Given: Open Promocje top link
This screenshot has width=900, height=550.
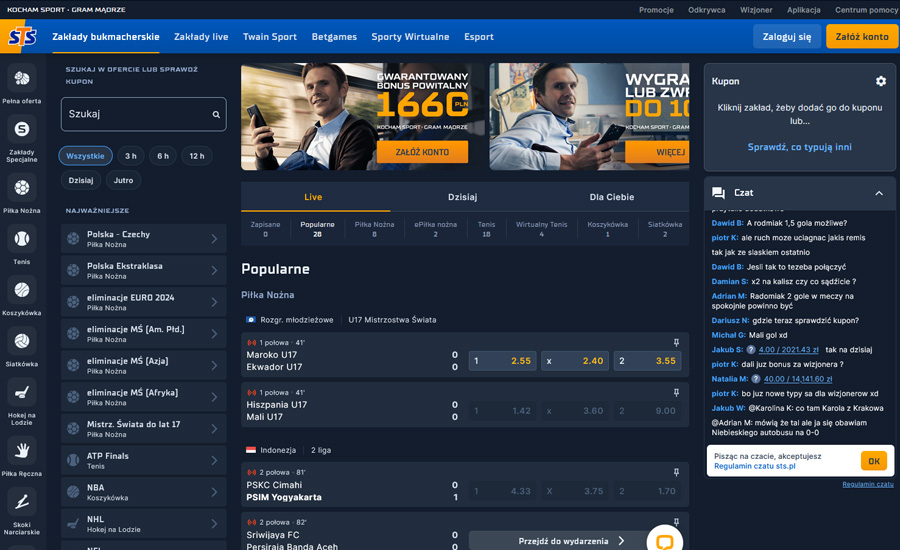Looking at the screenshot, I should point(656,10).
